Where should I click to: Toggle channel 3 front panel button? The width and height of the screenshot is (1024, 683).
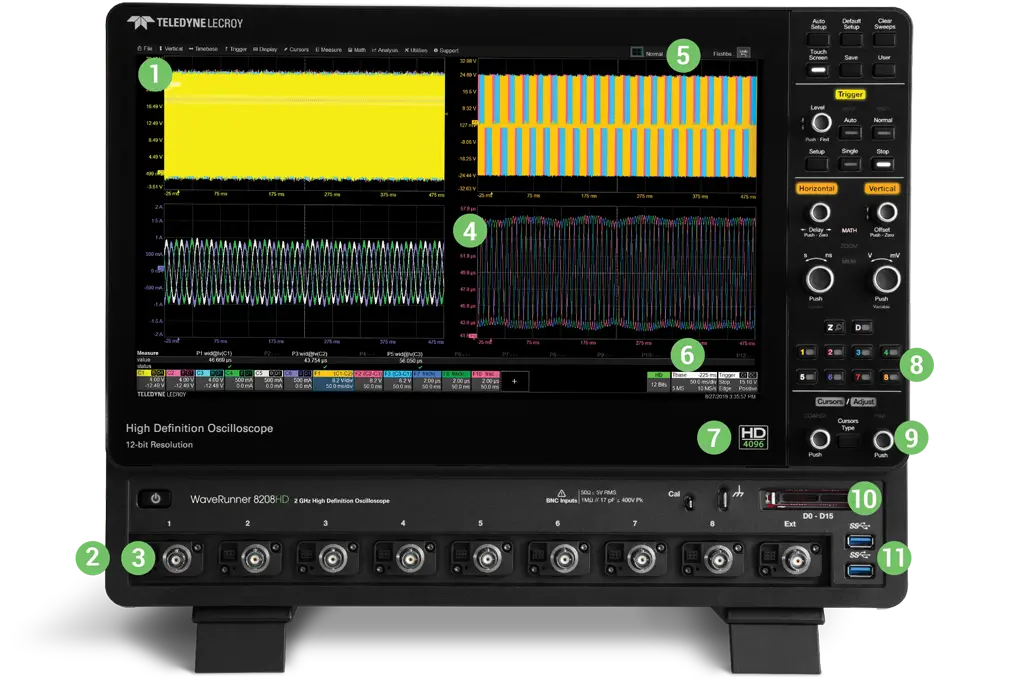[862, 352]
